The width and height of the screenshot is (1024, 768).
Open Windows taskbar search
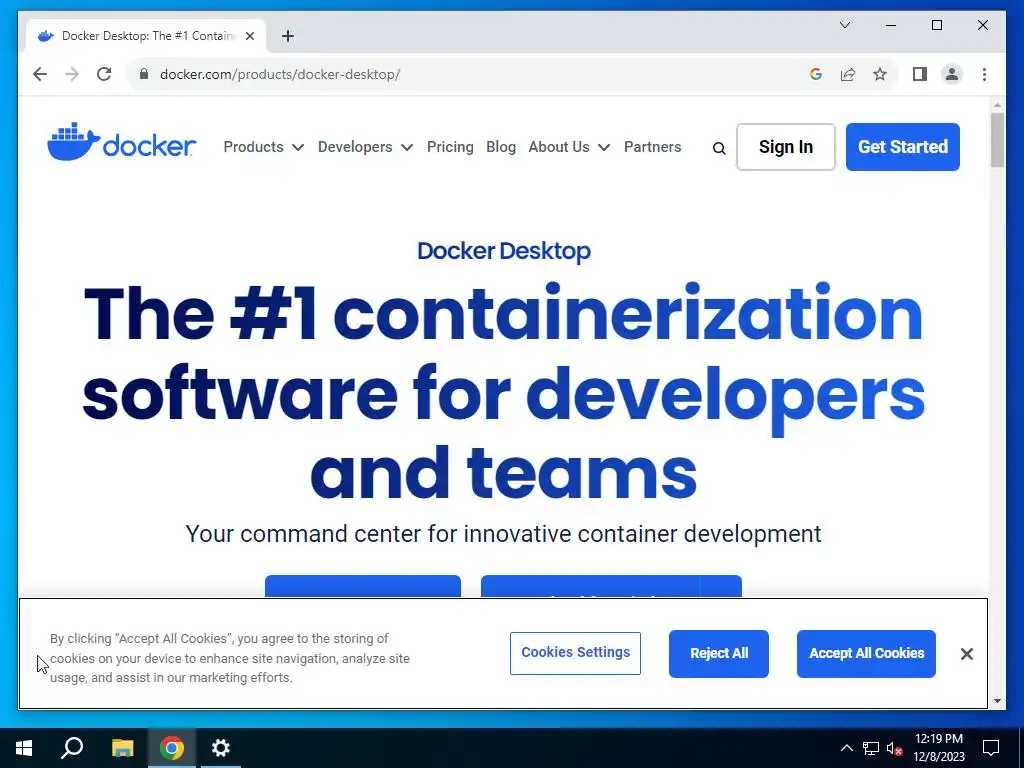click(72, 748)
